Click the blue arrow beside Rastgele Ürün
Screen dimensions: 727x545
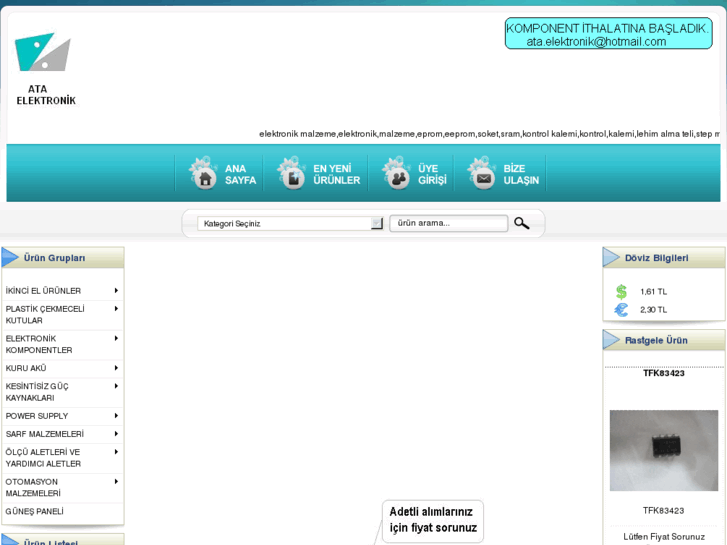[x=611, y=340]
